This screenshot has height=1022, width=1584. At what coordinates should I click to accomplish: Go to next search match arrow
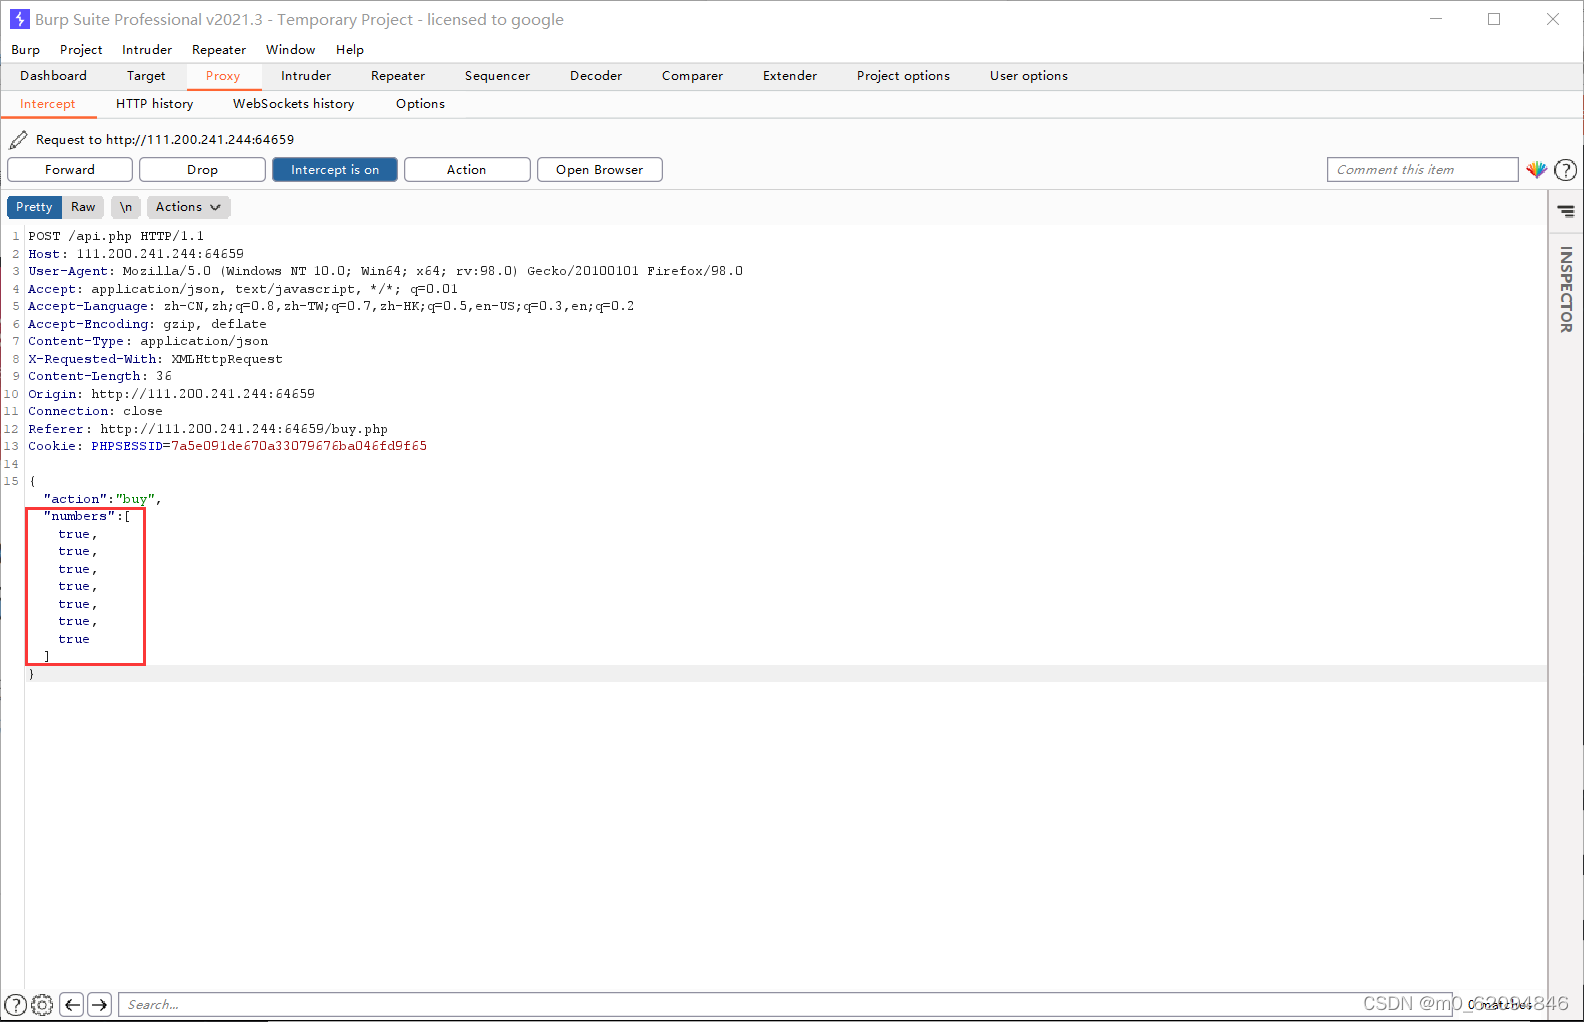click(x=99, y=1005)
